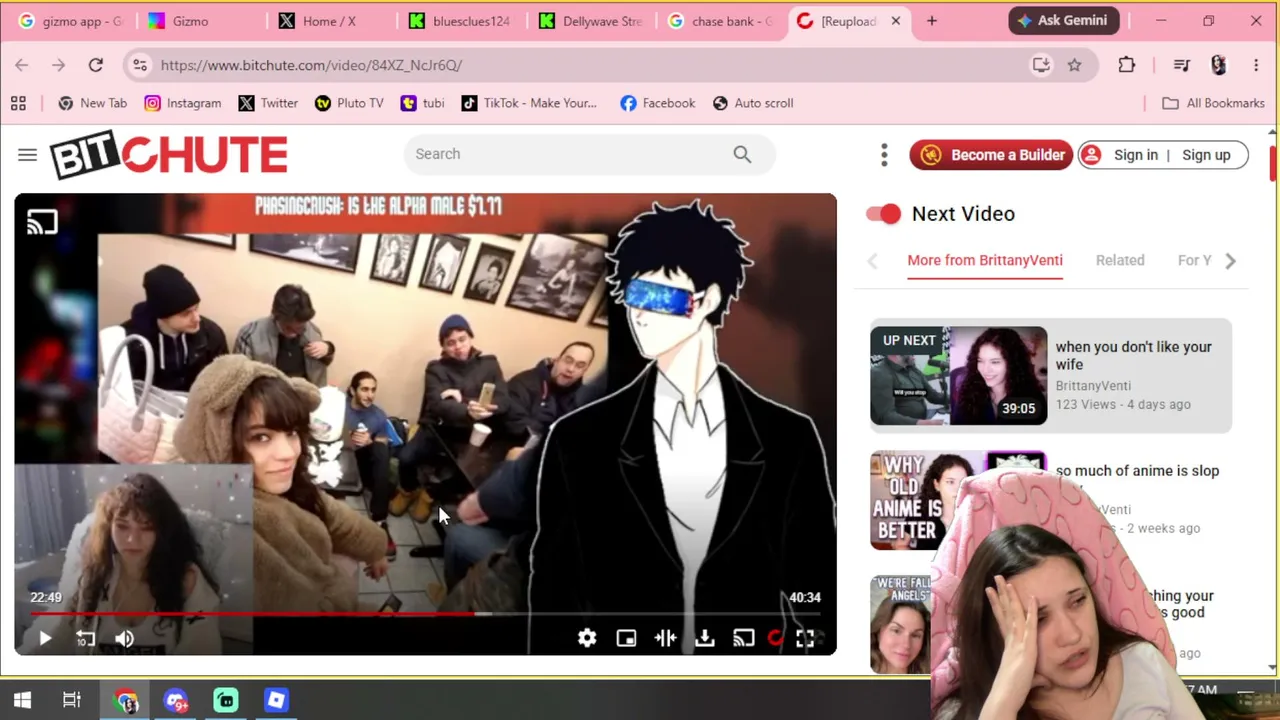
Task: Switch to the Related tab
Action: tap(1120, 260)
